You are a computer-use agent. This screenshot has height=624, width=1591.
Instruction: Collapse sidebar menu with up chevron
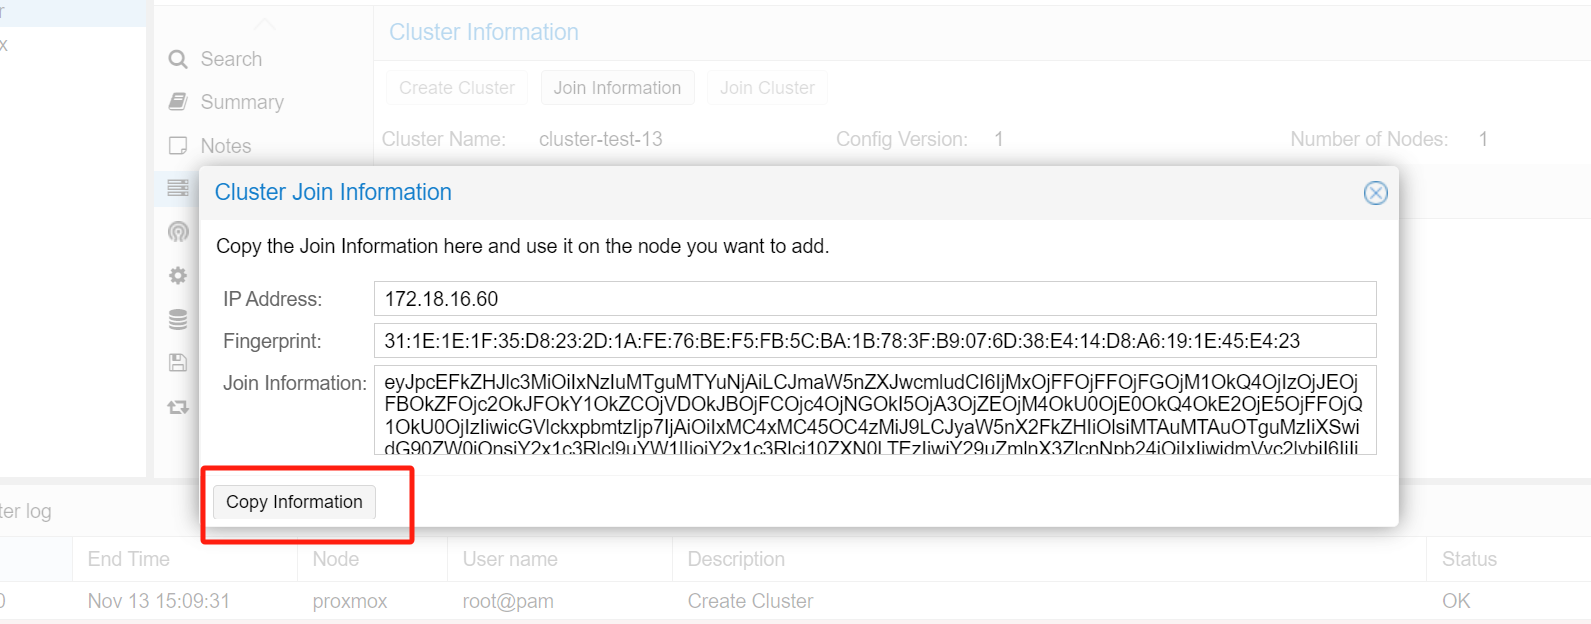click(264, 24)
